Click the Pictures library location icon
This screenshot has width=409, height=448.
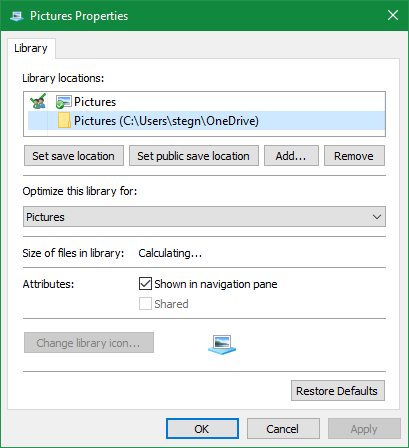click(x=63, y=102)
